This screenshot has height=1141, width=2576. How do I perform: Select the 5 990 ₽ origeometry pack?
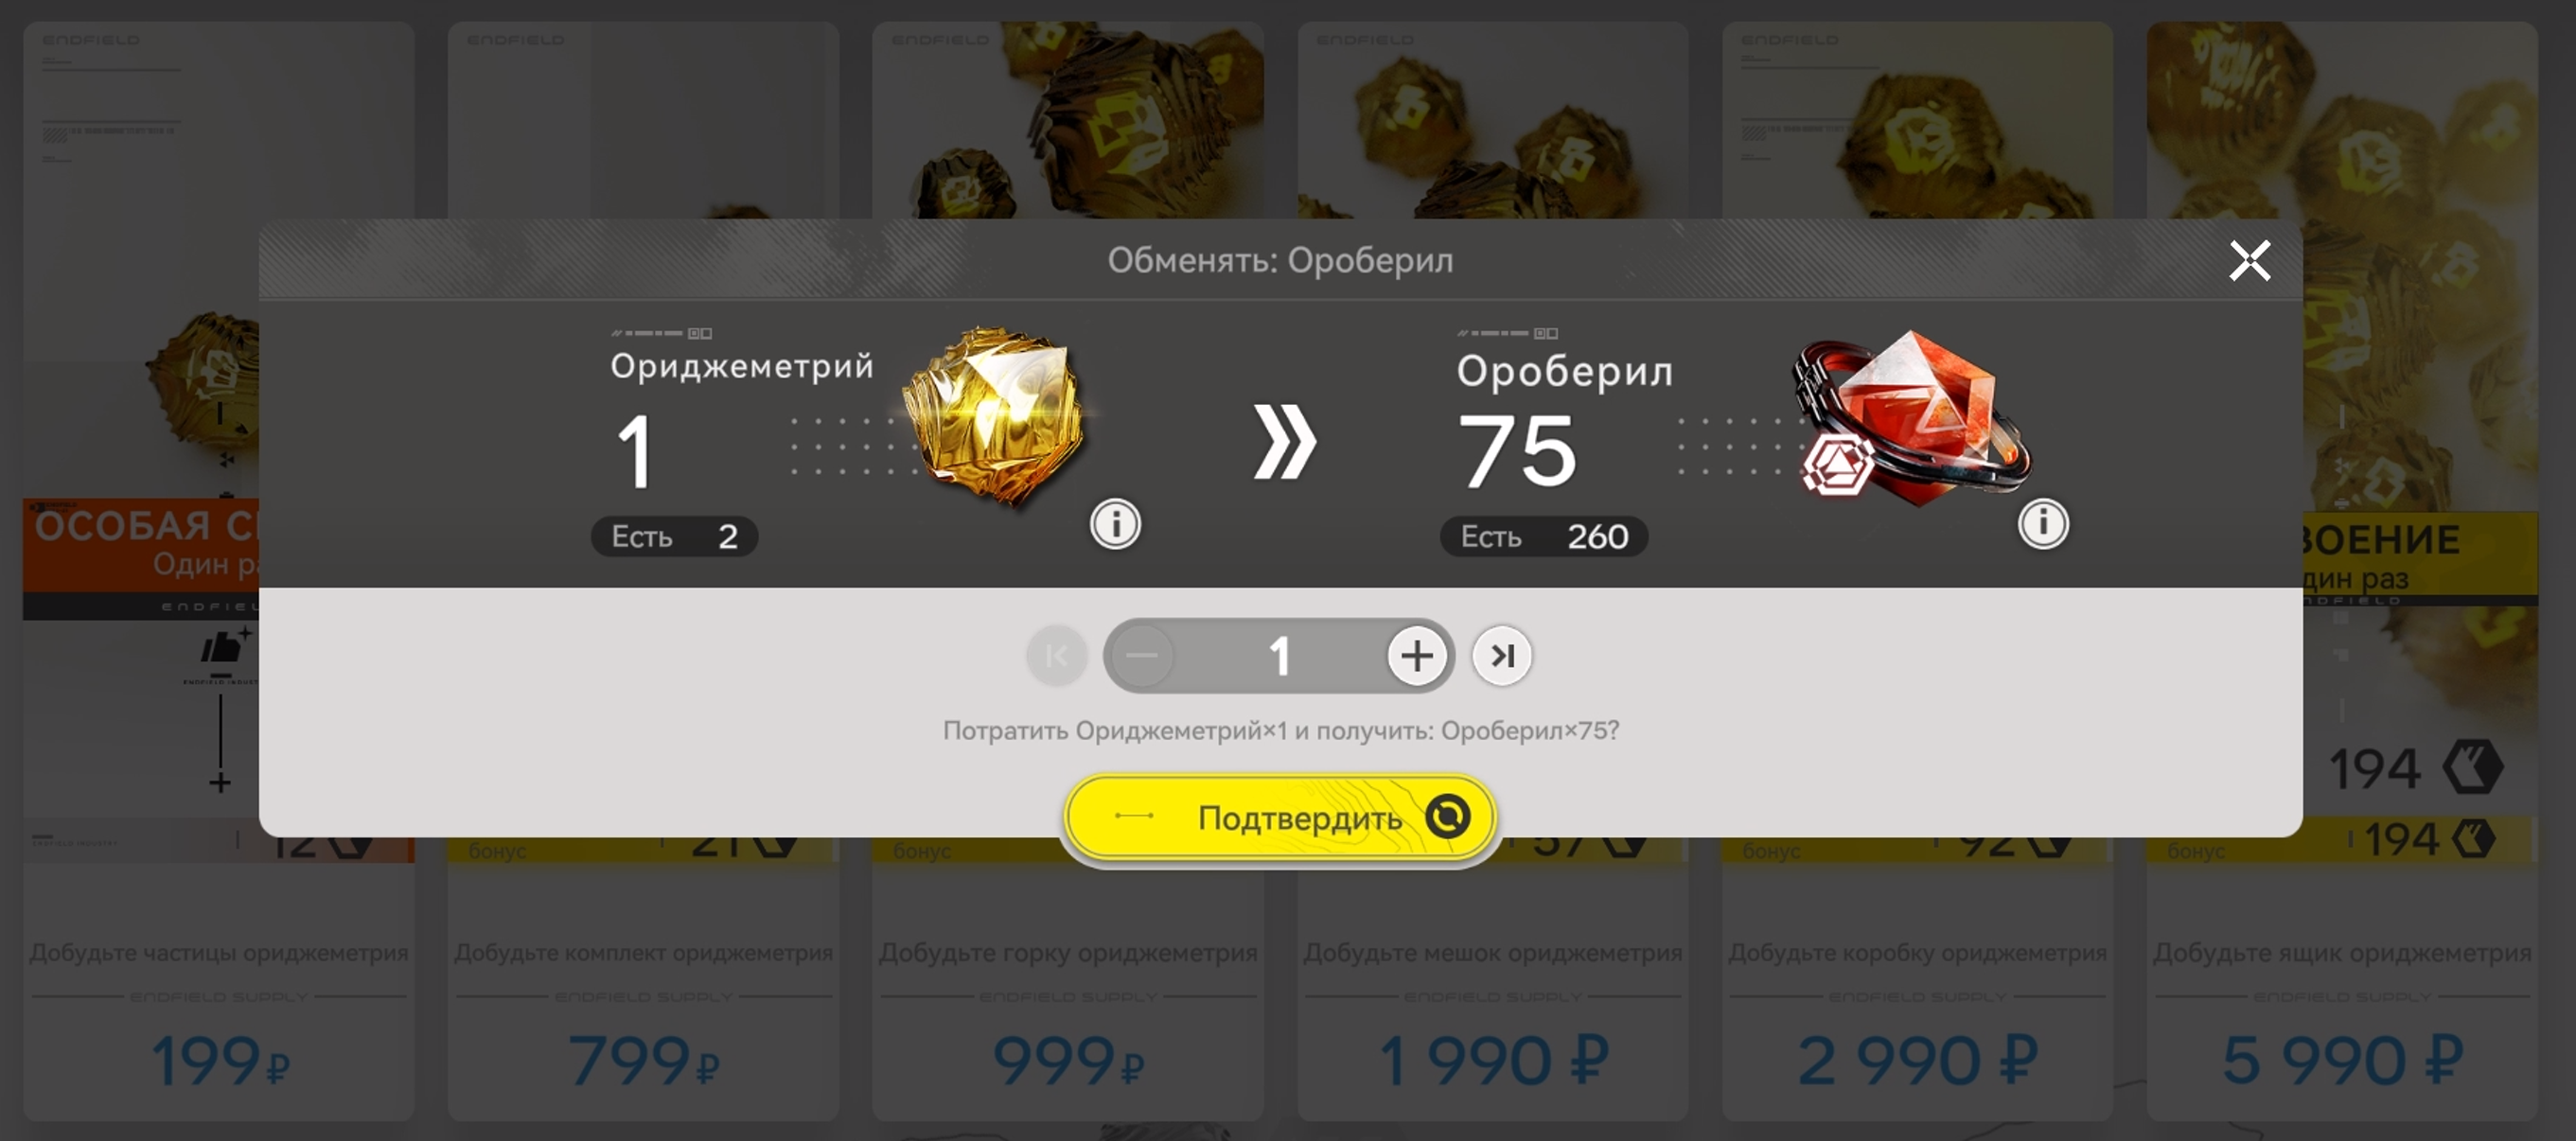(2342, 1060)
